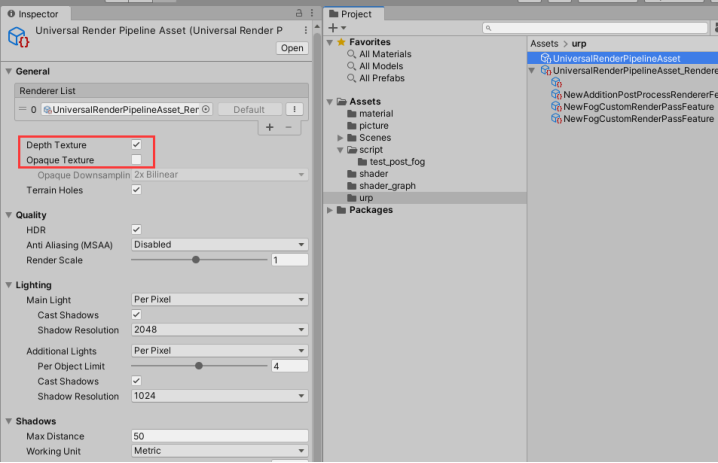The width and height of the screenshot is (718, 463).
Task: Click the magnifier icon in Project search
Action: (x=489, y=28)
